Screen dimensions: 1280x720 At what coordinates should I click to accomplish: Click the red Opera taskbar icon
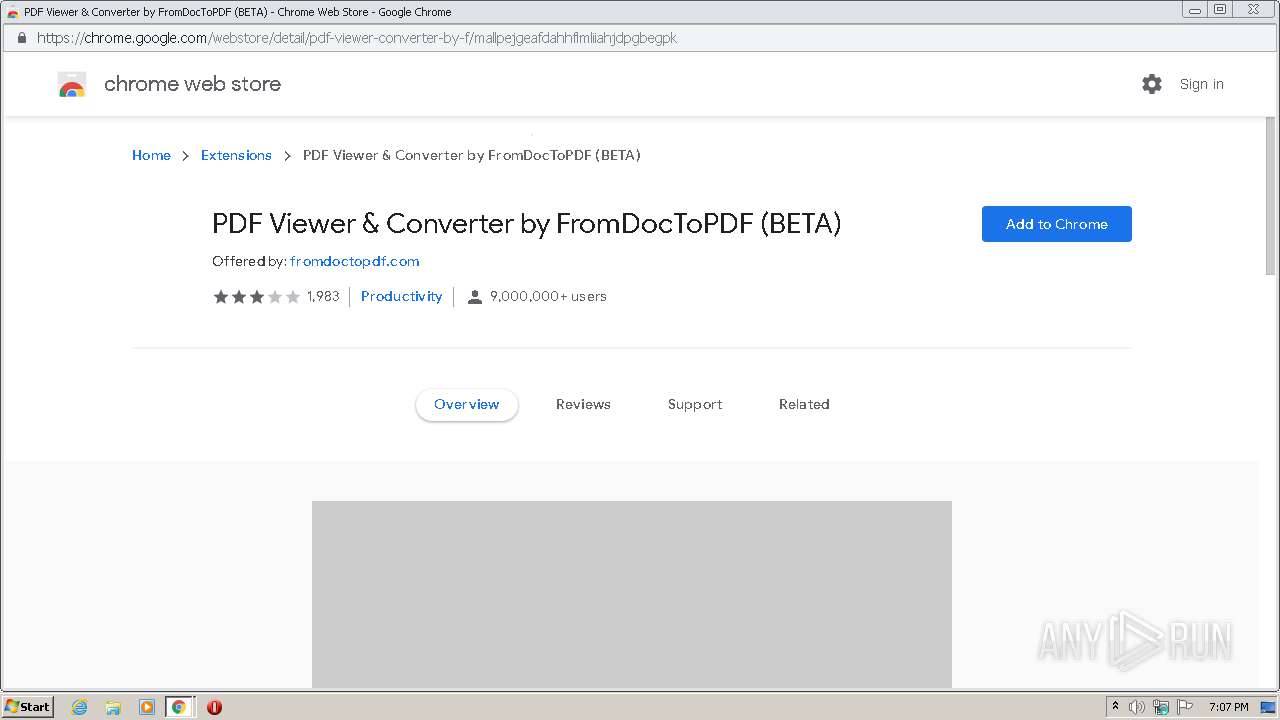pos(214,707)
